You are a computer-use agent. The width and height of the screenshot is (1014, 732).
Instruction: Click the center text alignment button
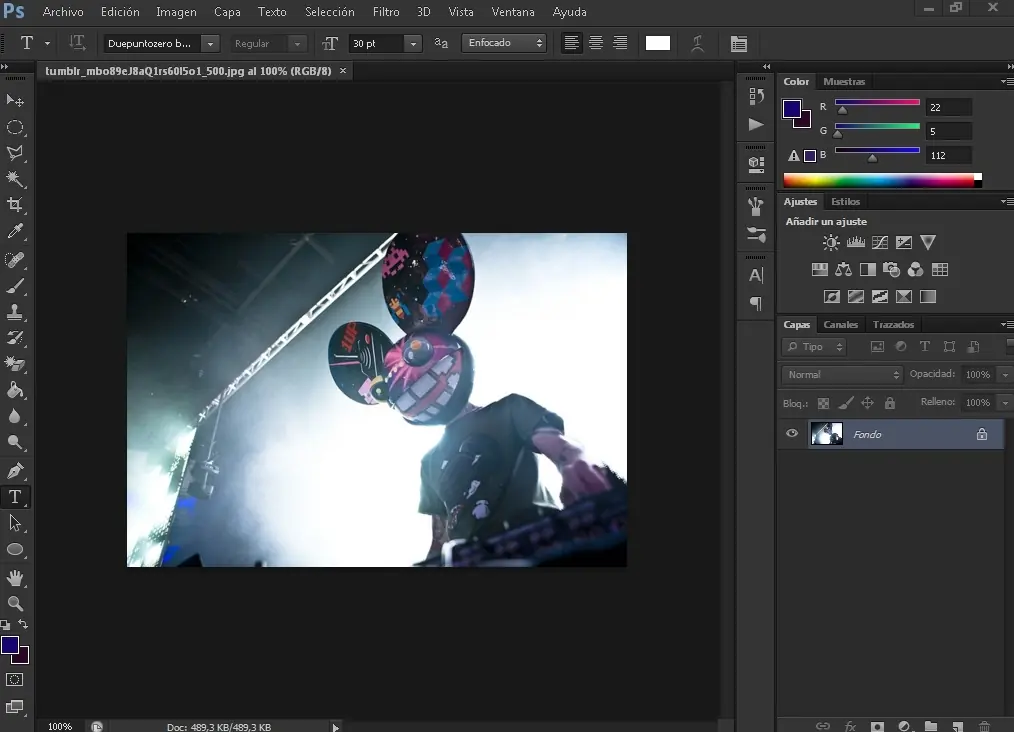[596, 43]
